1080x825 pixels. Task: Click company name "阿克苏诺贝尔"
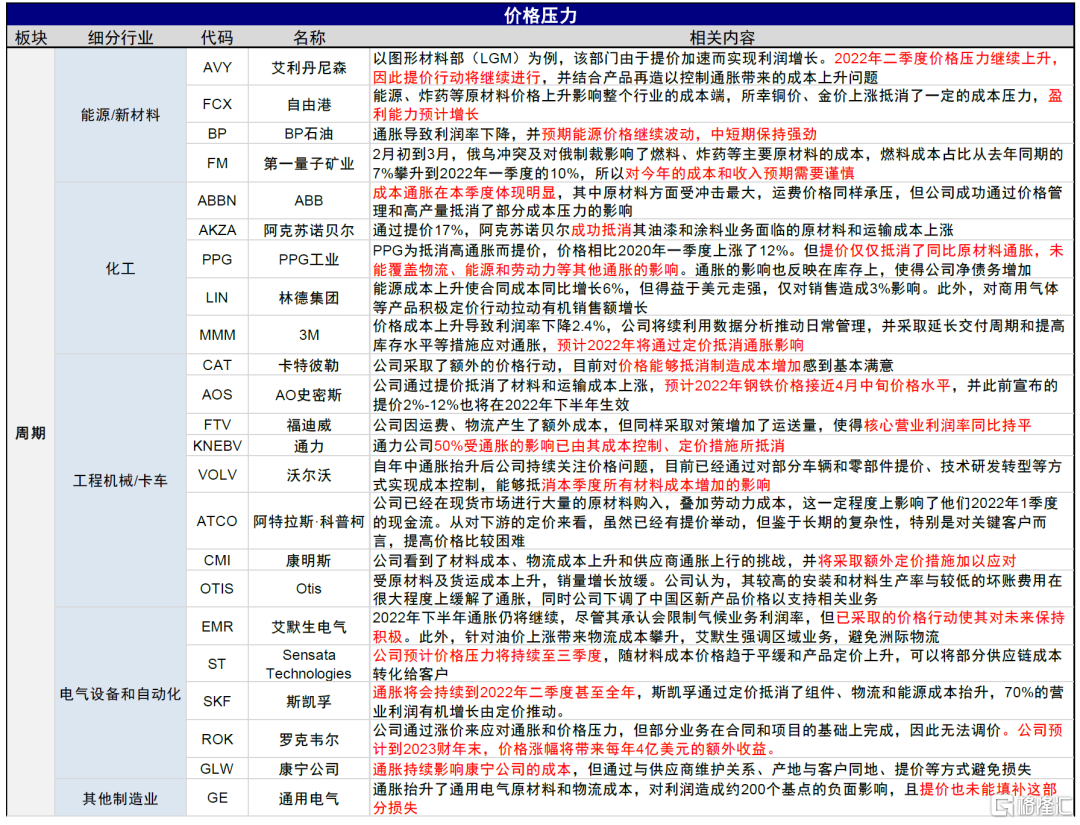(309, 231)
